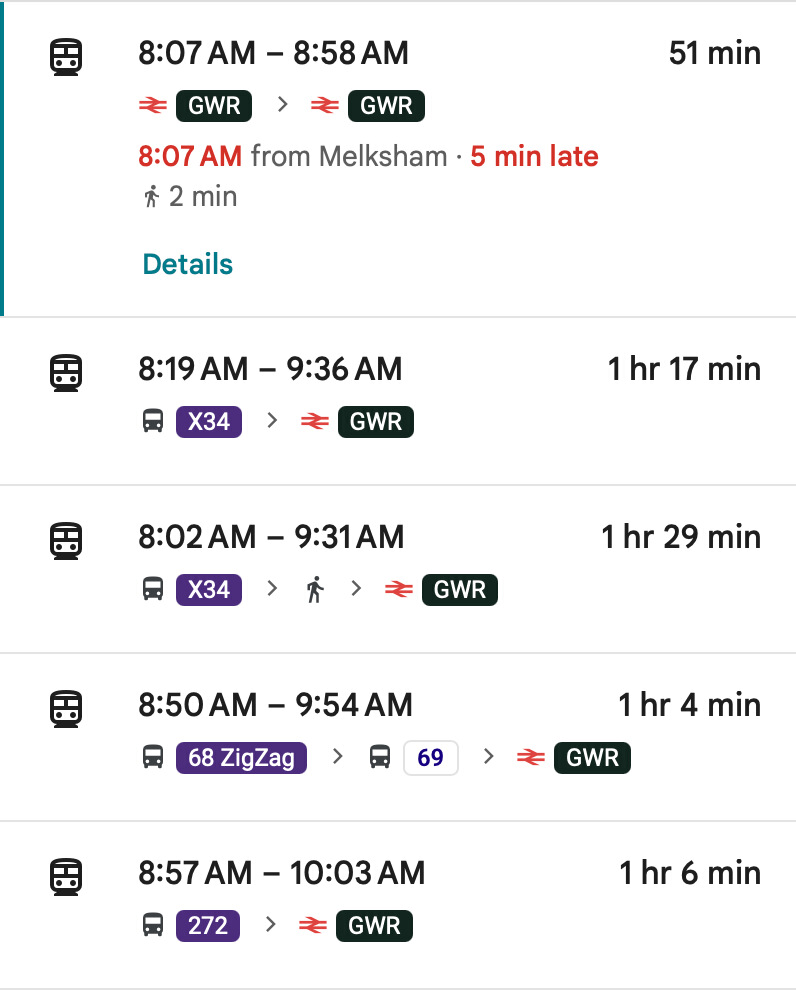
Task: Pick the 8:57 AM – 10:03 AM route
Action: tap(281, 873)
